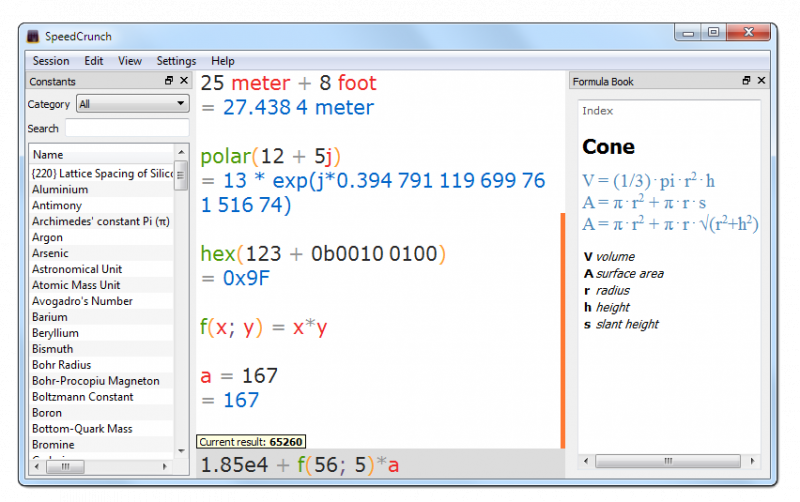The width and height of the screenshot is (800, 502).
Task: Click the a = 167 history expression
Action: tap(239, 376)
